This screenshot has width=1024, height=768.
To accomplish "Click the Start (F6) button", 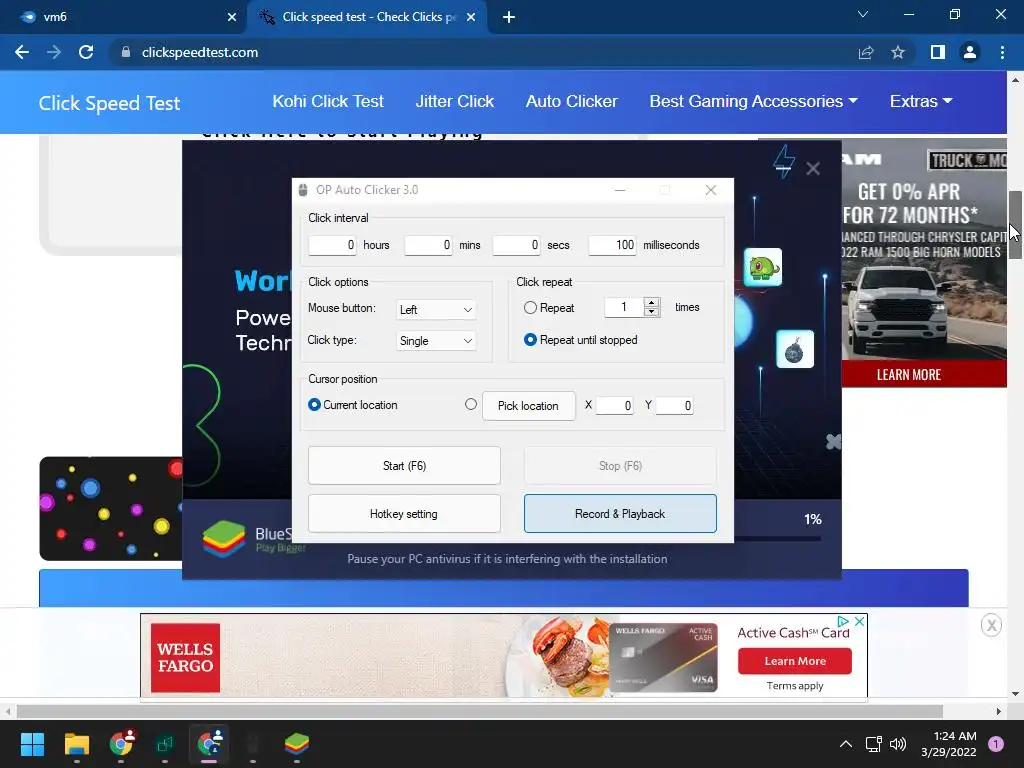I will pyautogui.click(x=404, y=466).
